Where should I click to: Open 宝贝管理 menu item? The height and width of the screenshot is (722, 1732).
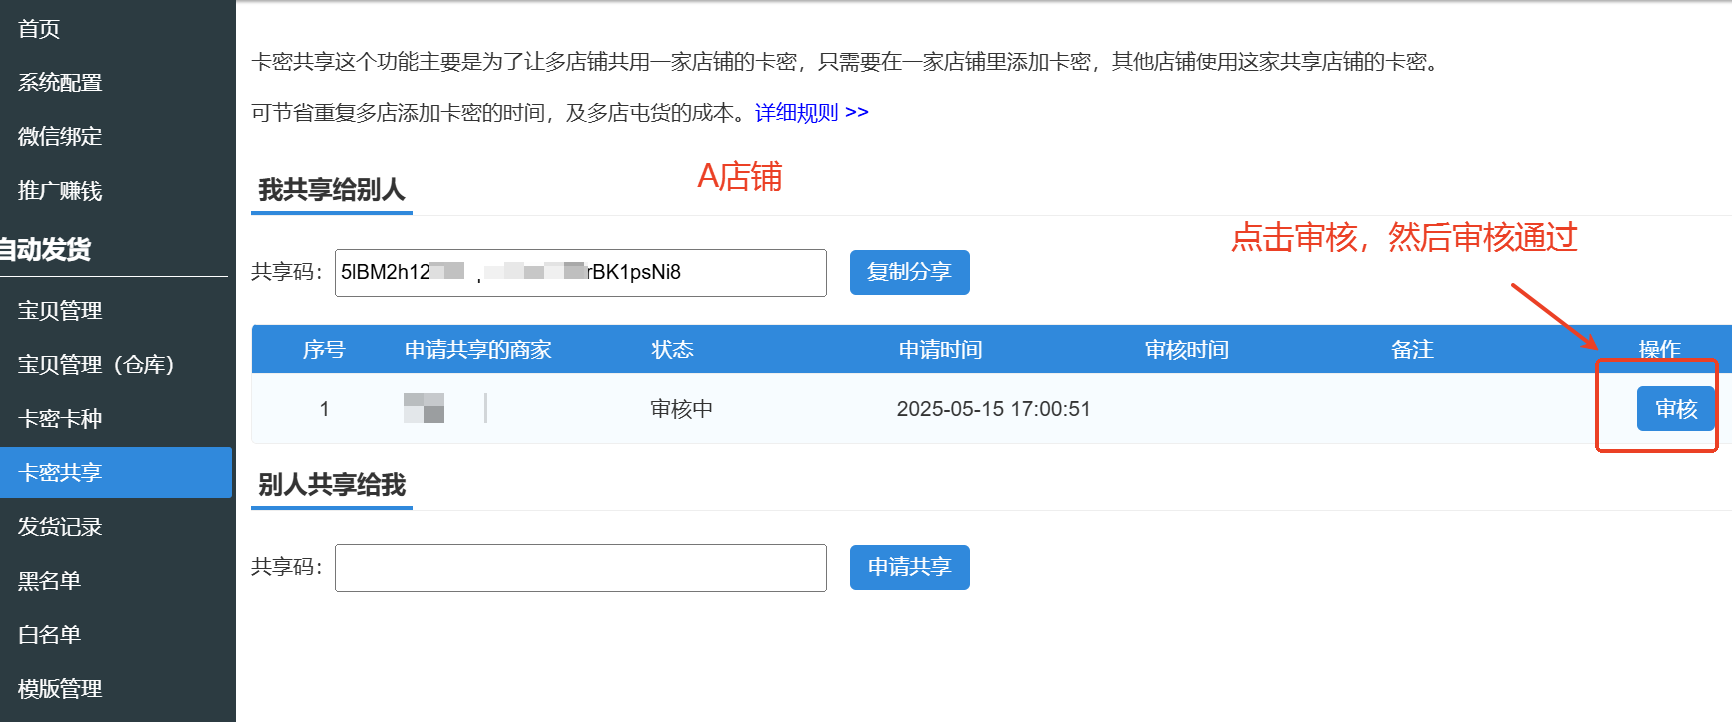(60, 311)
